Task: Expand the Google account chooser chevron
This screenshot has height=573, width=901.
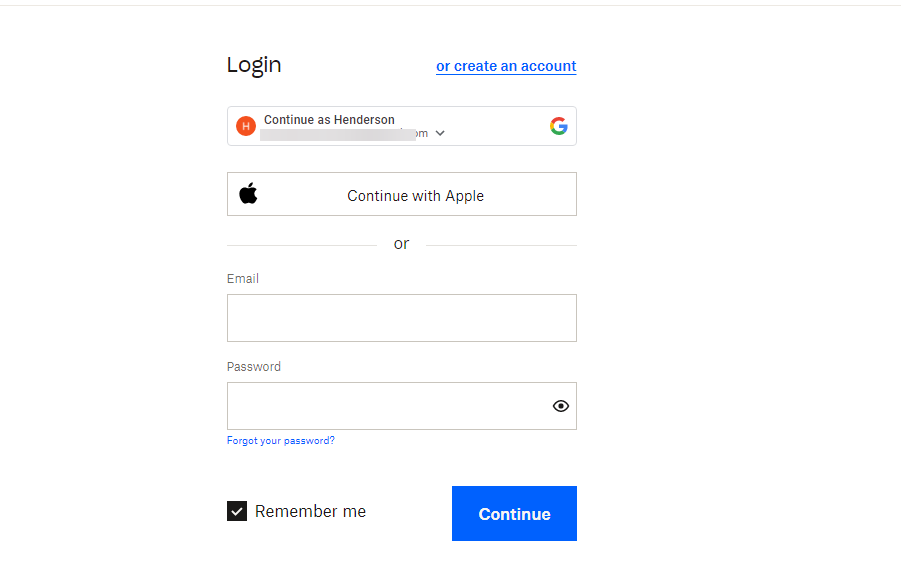Action: [440, 133]
